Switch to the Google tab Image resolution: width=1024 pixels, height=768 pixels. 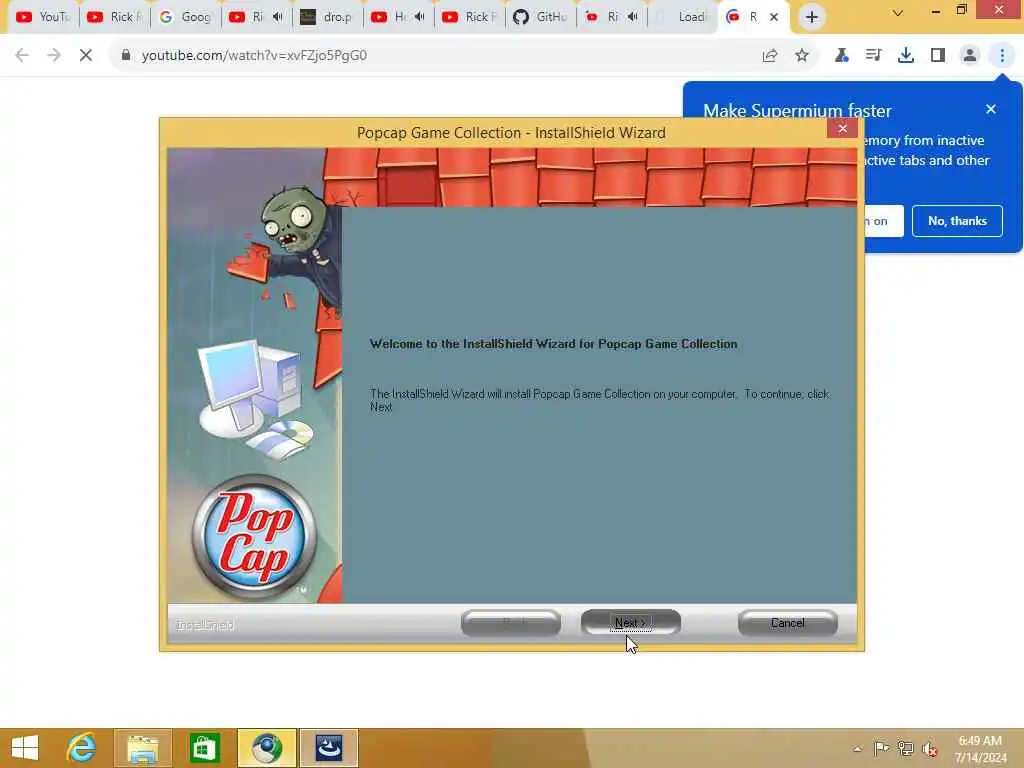pos(185,17)
